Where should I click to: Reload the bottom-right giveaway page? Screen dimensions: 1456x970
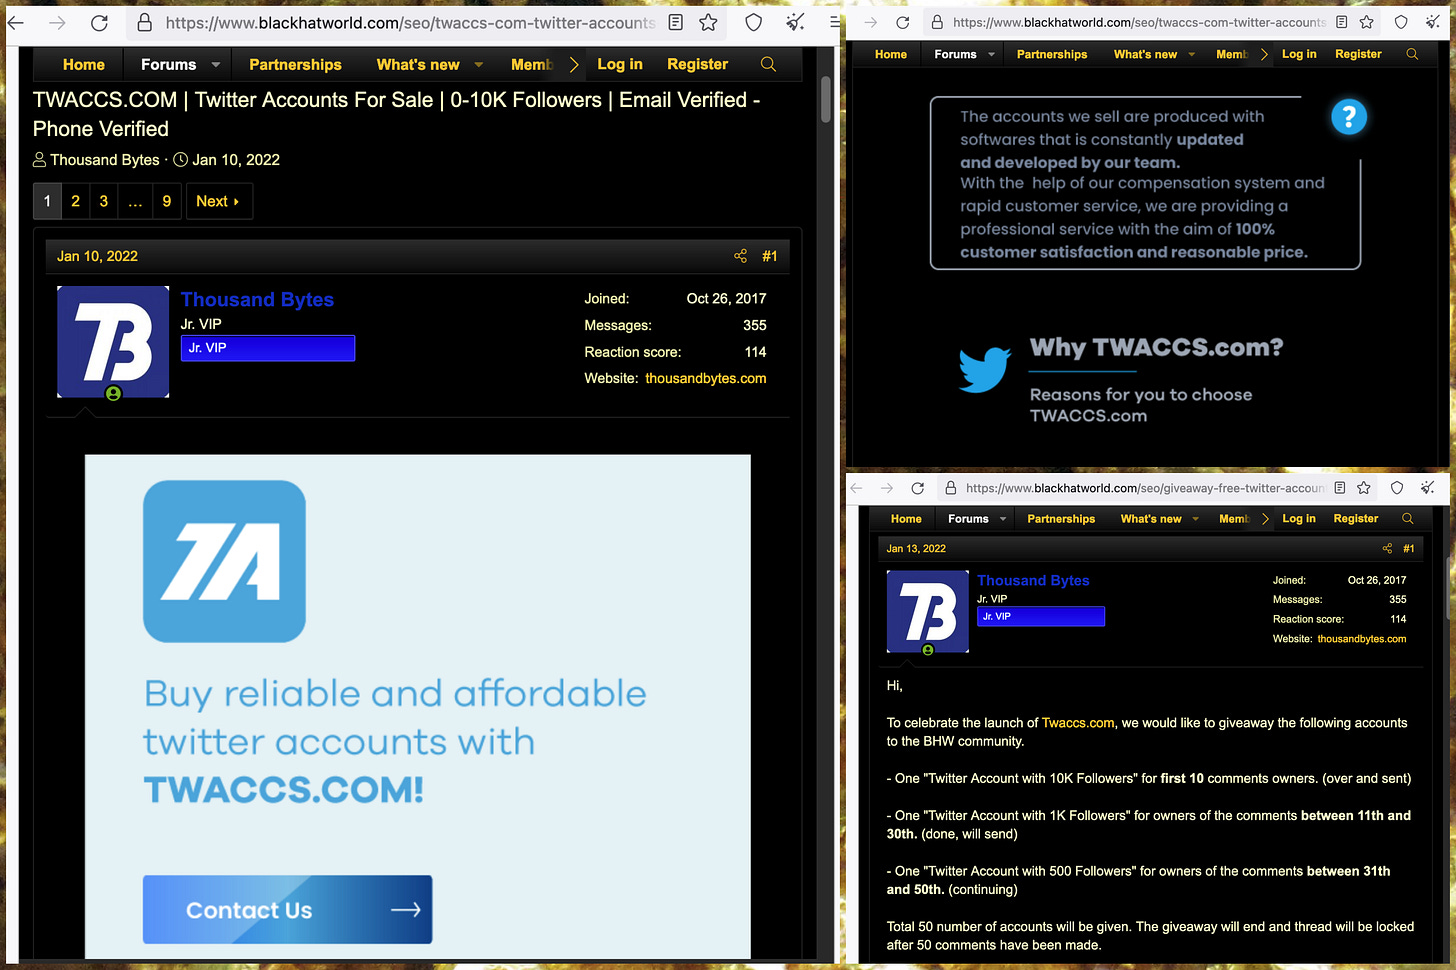pyautogui.click(x=918, y=488)
